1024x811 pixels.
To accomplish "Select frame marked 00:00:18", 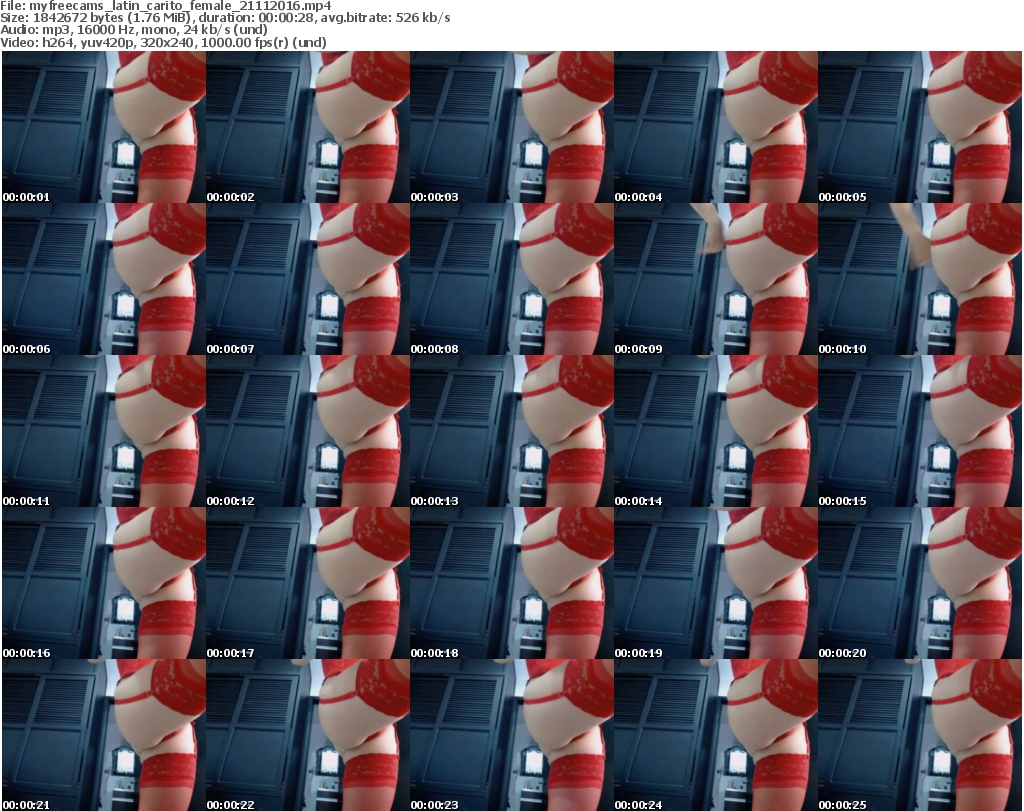I will [512, 583].
